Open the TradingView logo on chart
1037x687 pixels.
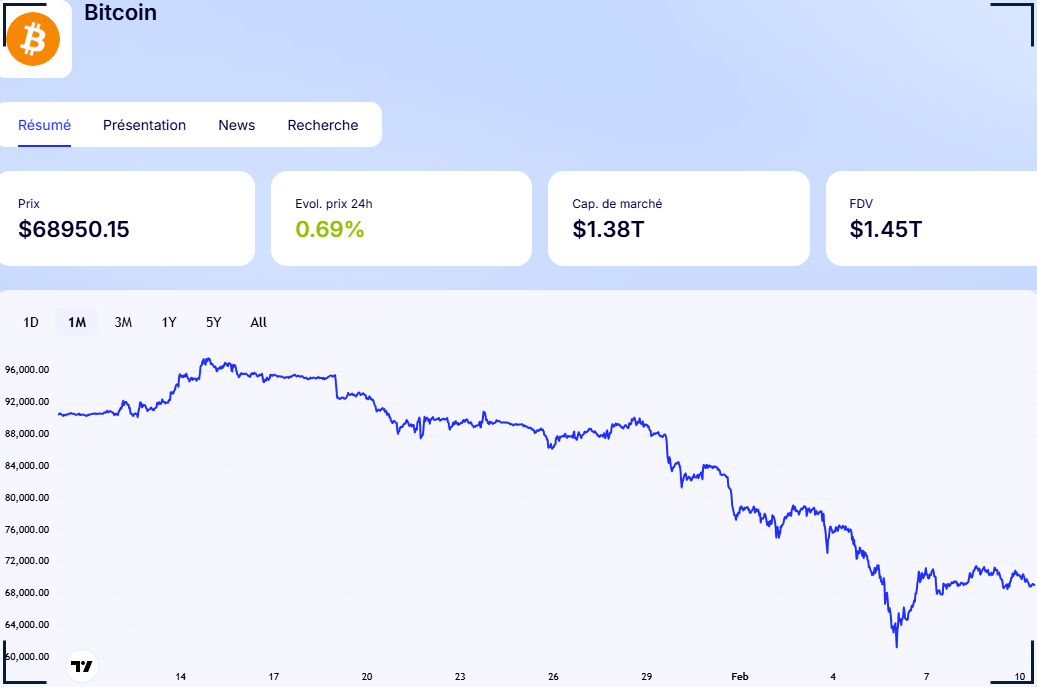(x=82, y=665)
